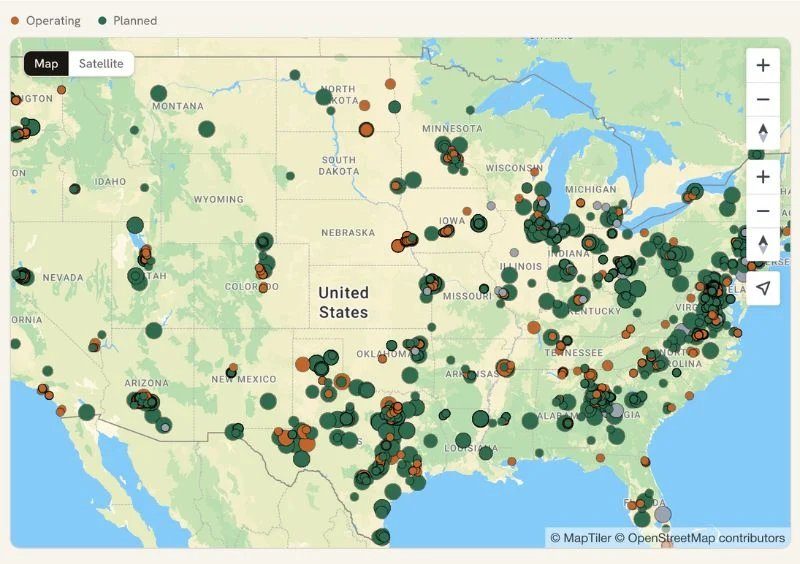Screen dimensions: 800x564
Task: Select the outlined orange marker above SOUTH DAKOTA
Action: tap(366, 130)
